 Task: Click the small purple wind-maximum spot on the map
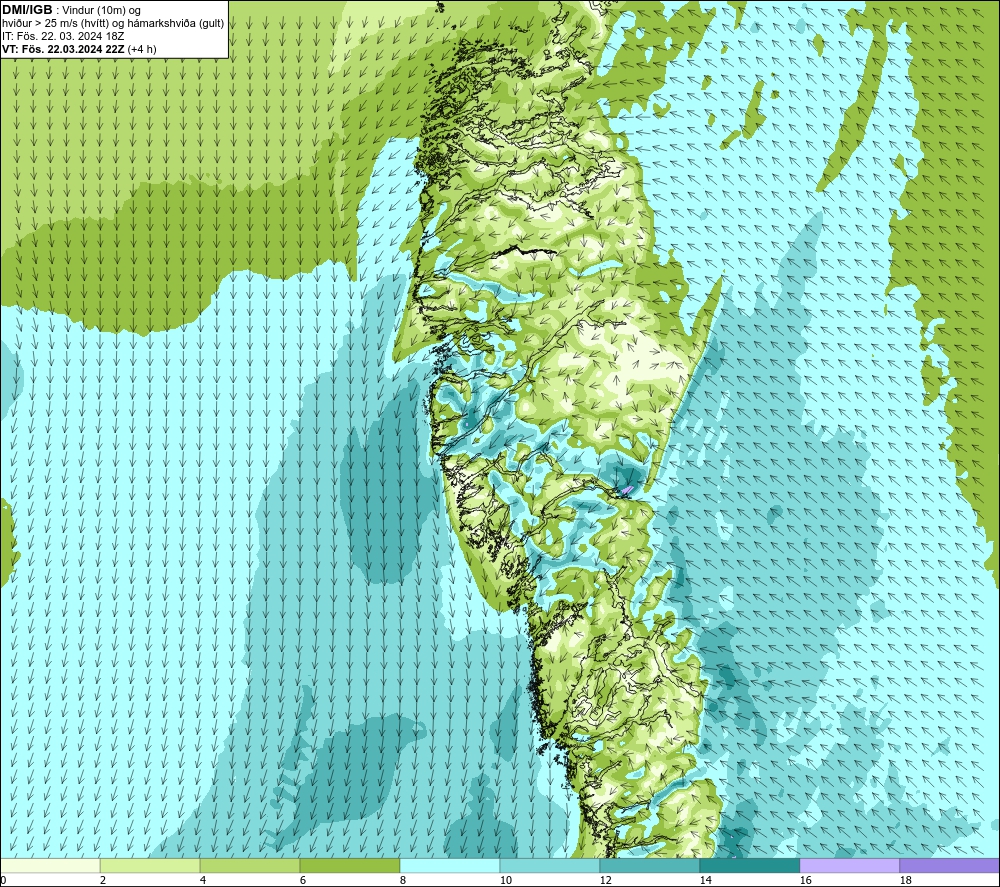[627, 490]
